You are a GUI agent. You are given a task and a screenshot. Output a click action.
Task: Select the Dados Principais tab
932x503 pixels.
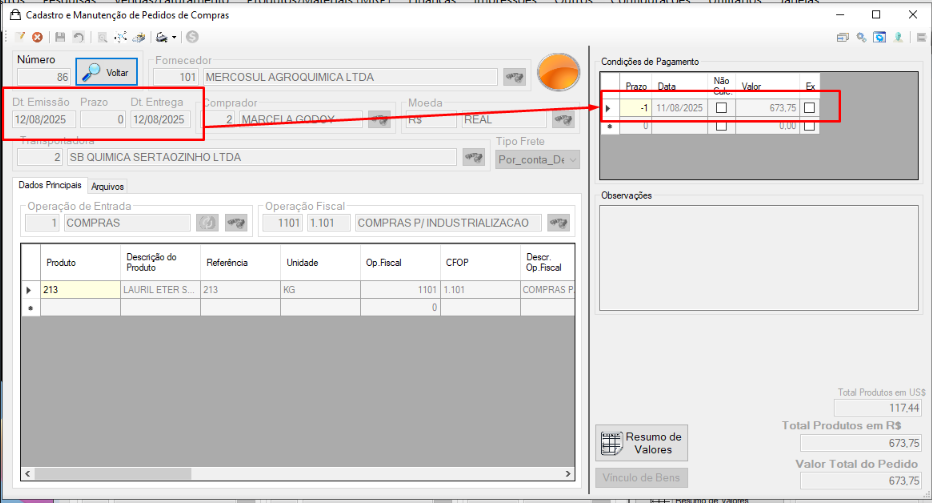click(x=50, y=185)
